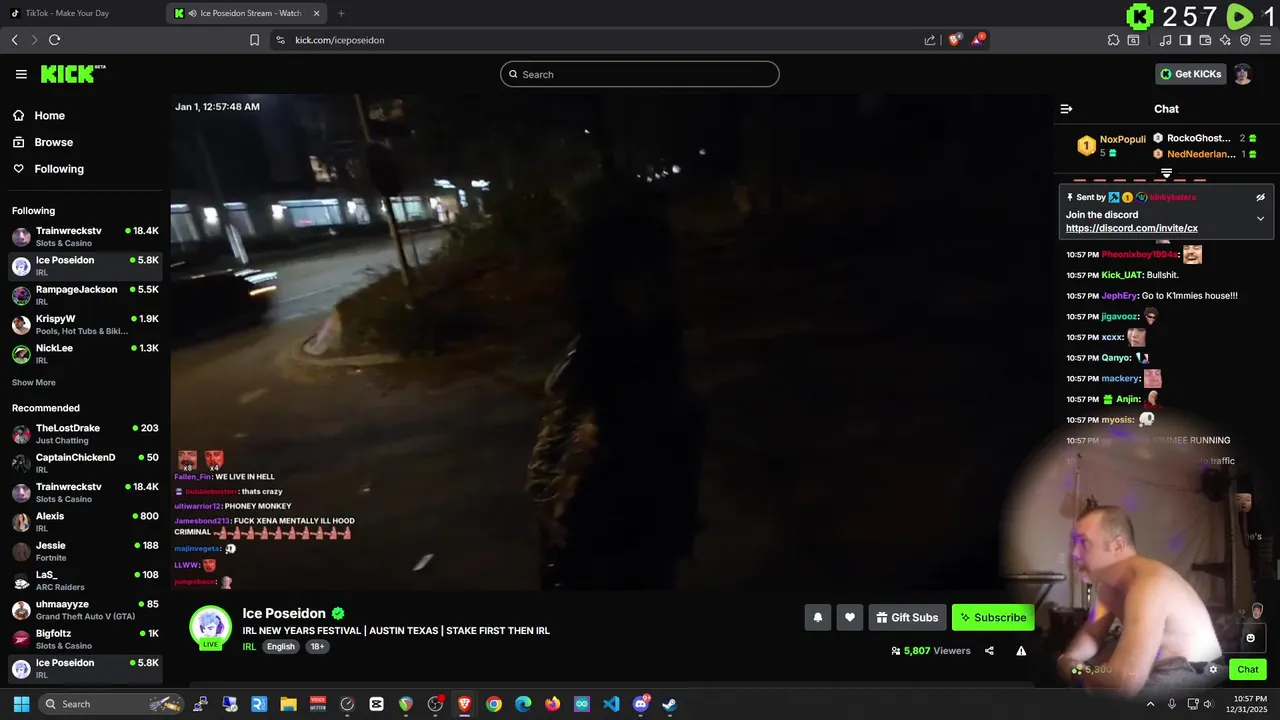Bookmark this page
This screenshot has height=720, width=1280.
click(x=254, y=40)
